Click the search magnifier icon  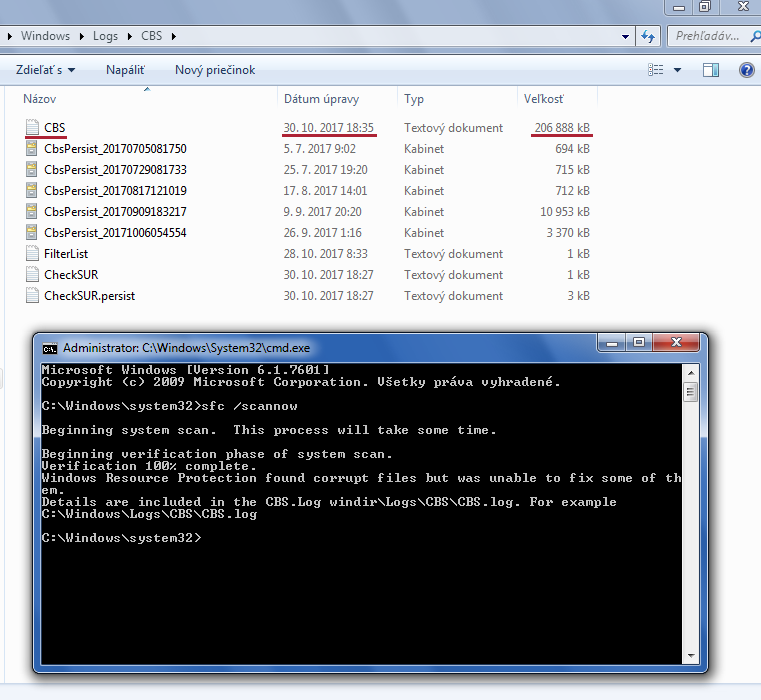click(x=750, y=36)
